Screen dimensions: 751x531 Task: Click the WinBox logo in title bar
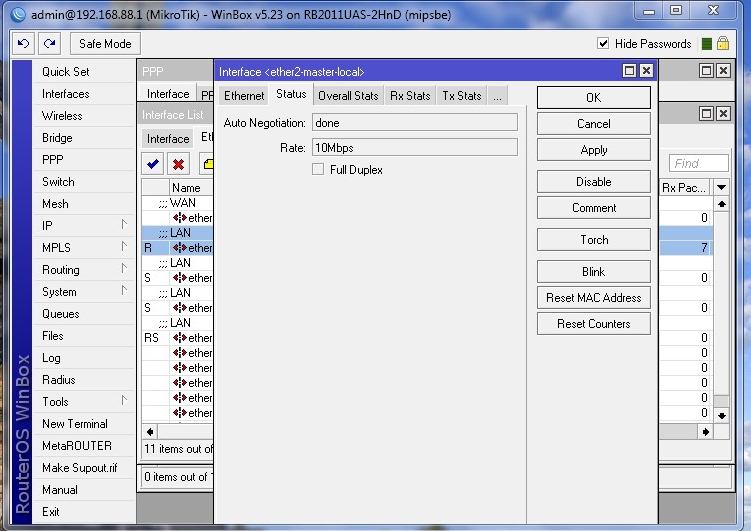pos(18,14)
